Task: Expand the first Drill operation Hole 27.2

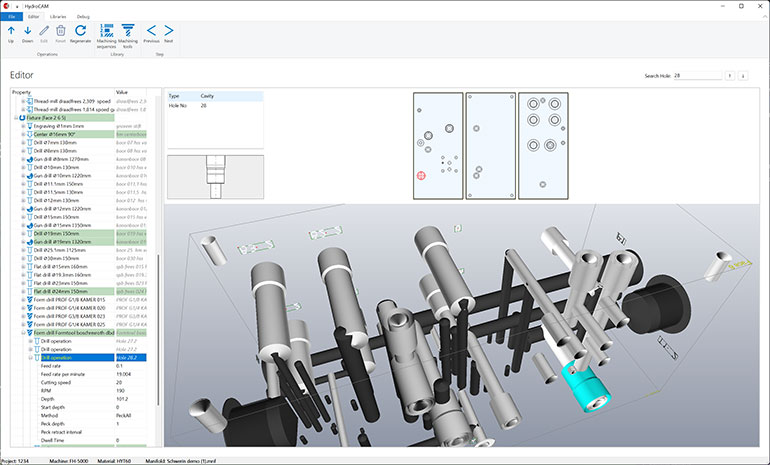Action: (x=30, y=341)
